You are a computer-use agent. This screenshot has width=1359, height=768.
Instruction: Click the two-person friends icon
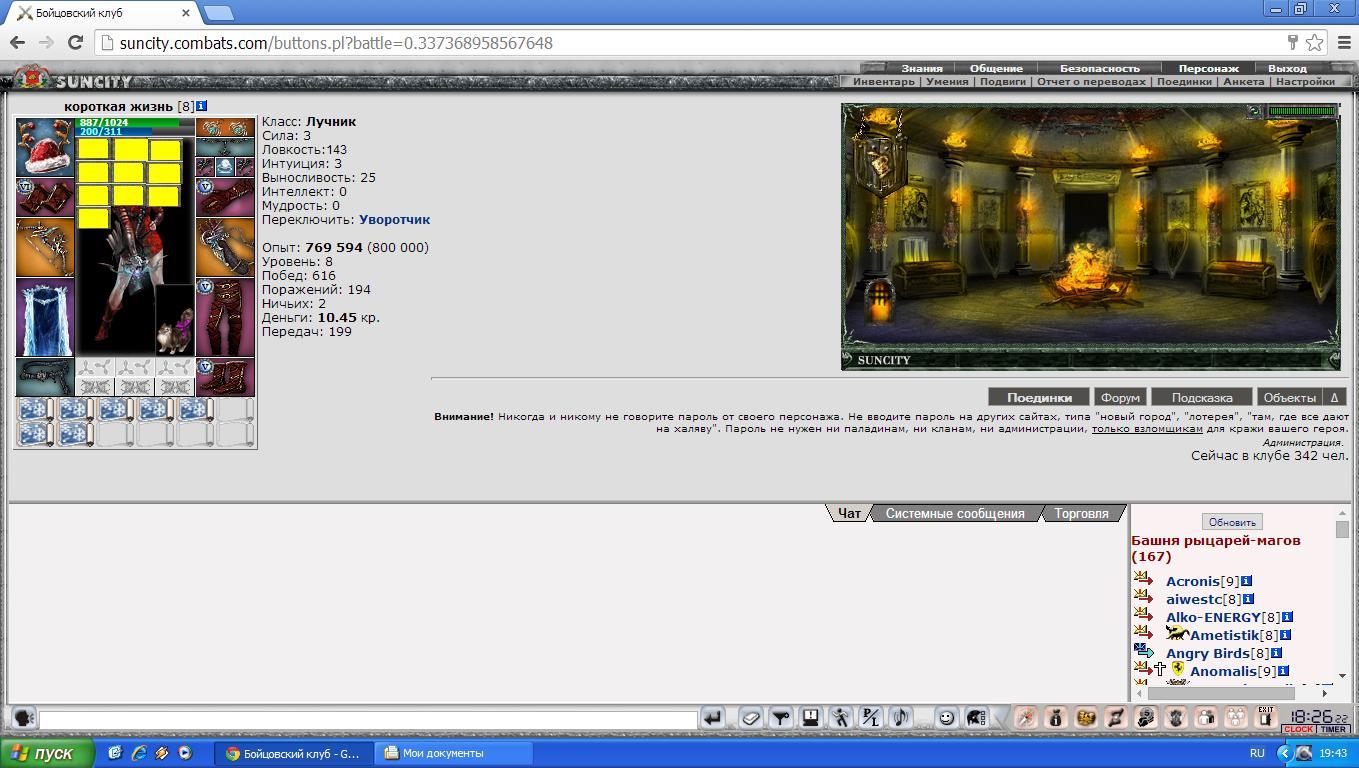tap(1206, 717)
